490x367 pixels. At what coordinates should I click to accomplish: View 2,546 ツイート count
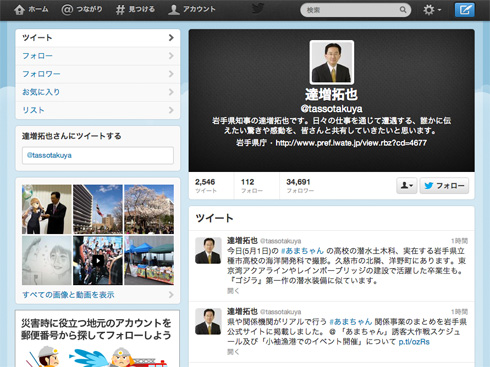click(x=206, y=186)
